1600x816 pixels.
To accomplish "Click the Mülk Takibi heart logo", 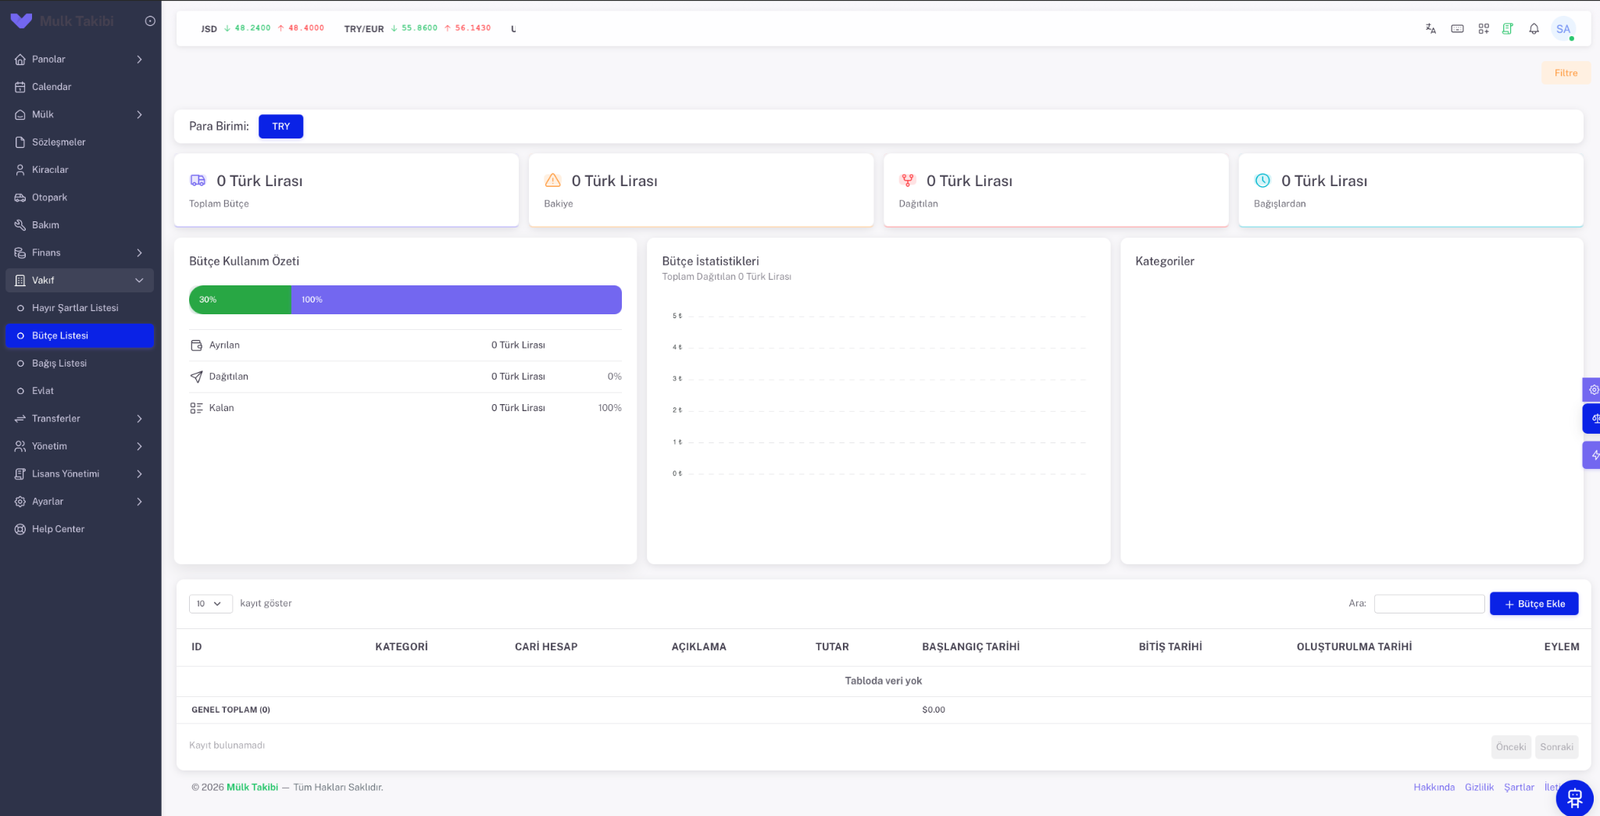I will coord(21,21).
